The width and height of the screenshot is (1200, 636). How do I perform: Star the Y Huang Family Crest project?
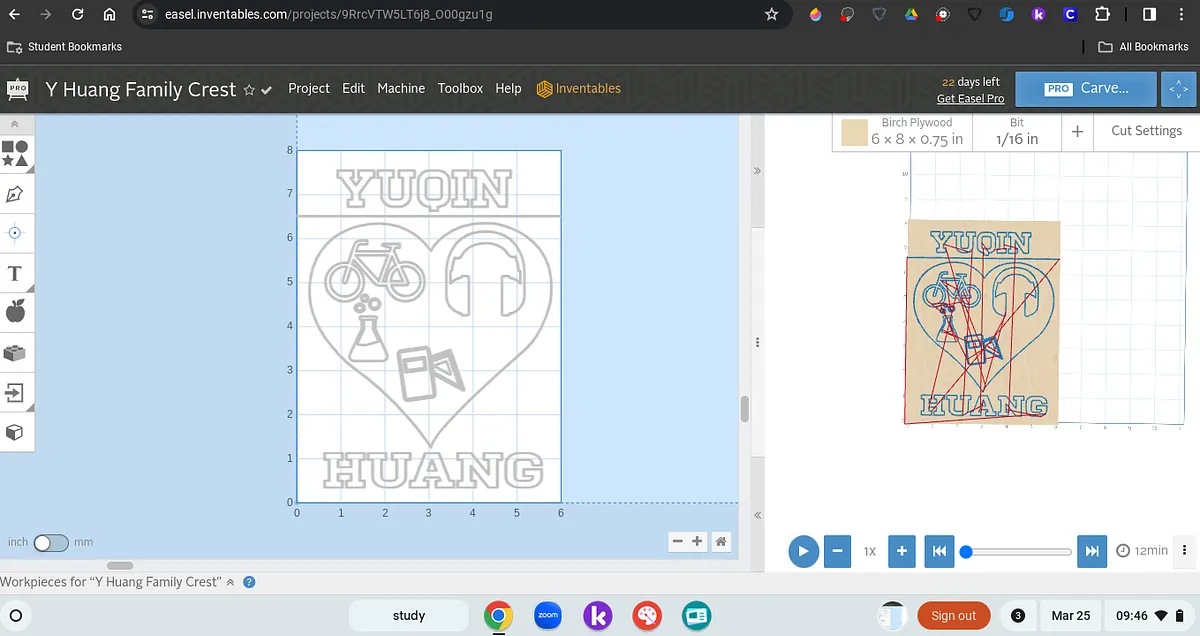249,90
